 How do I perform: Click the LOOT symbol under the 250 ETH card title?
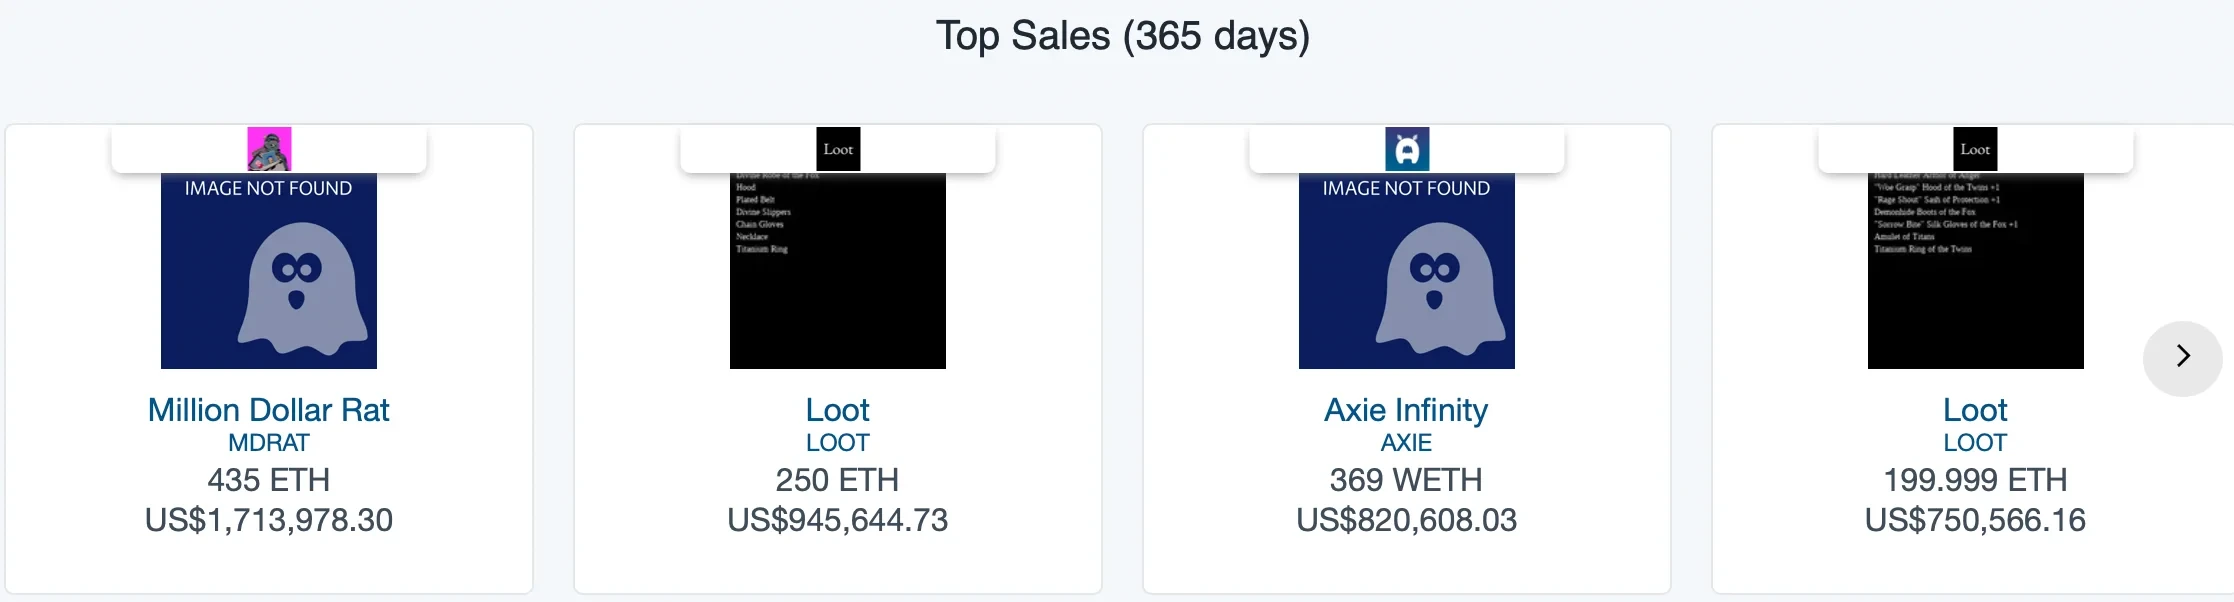coord(838,443)
